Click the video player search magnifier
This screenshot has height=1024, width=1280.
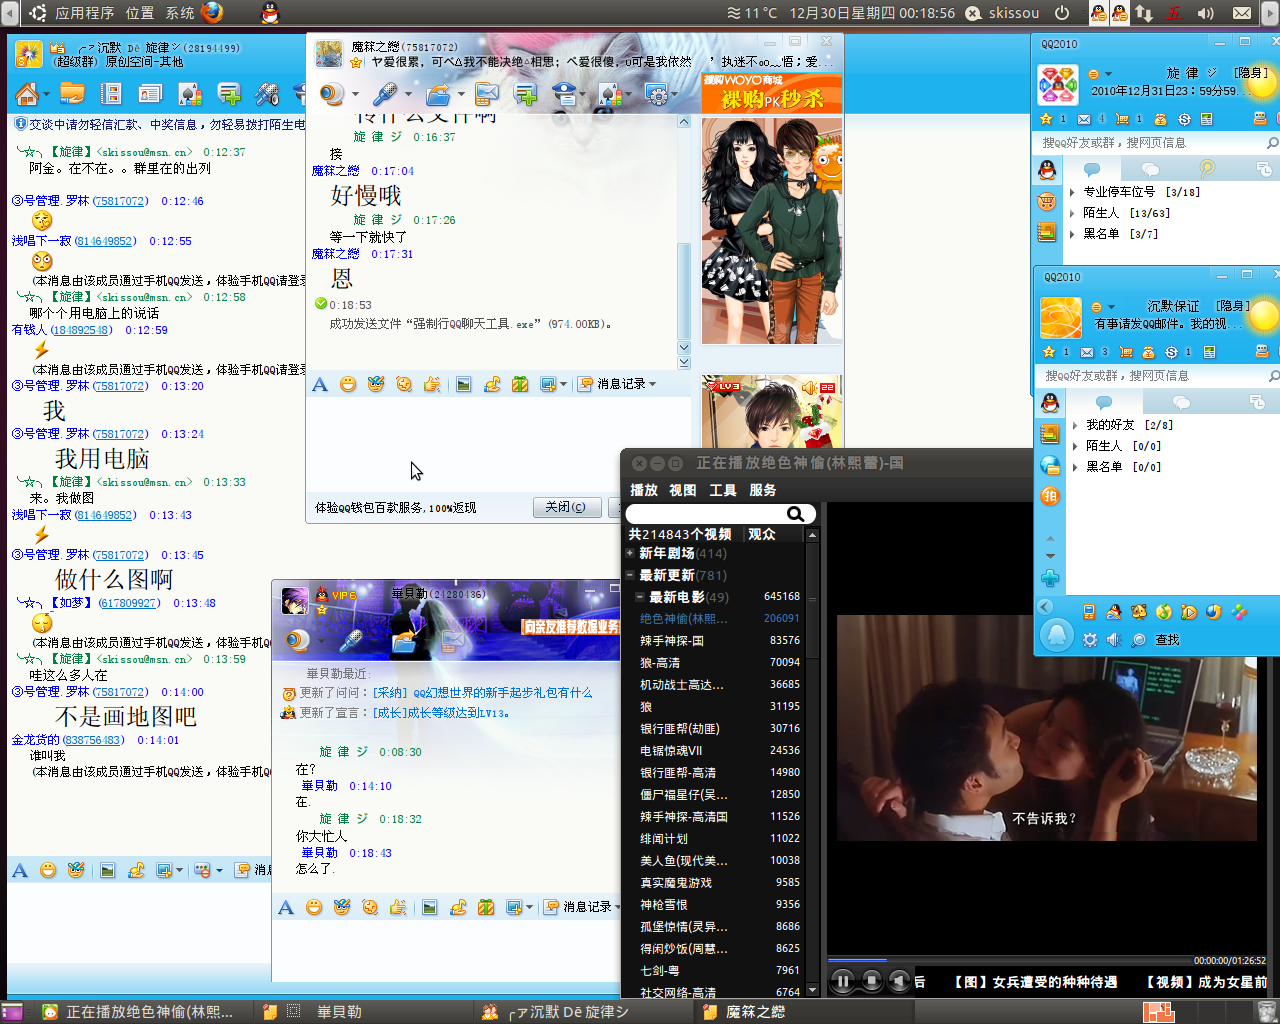point(796,514)
